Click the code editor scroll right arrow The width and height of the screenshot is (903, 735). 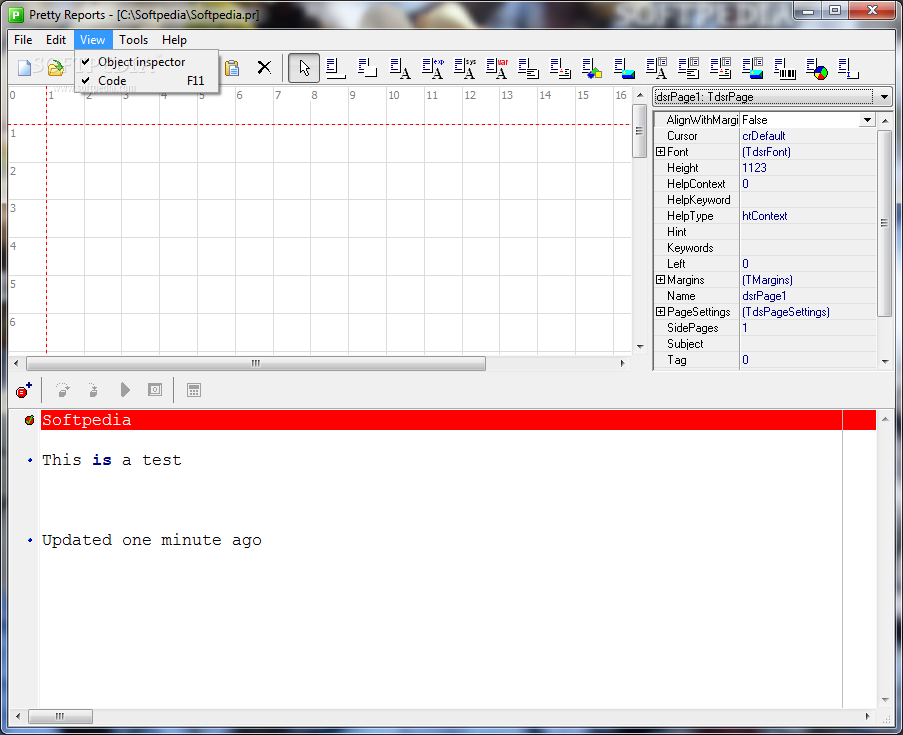pos(867,716)
